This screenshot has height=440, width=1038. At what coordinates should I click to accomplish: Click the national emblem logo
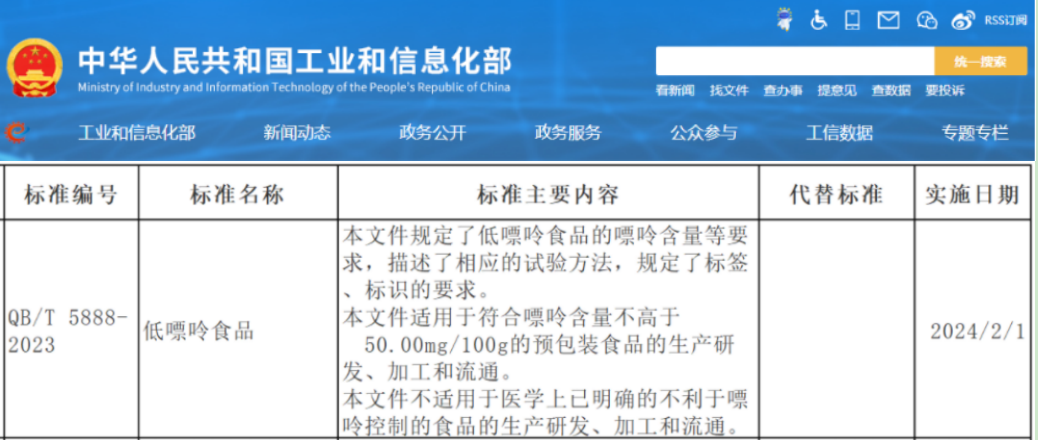(34, 69)
